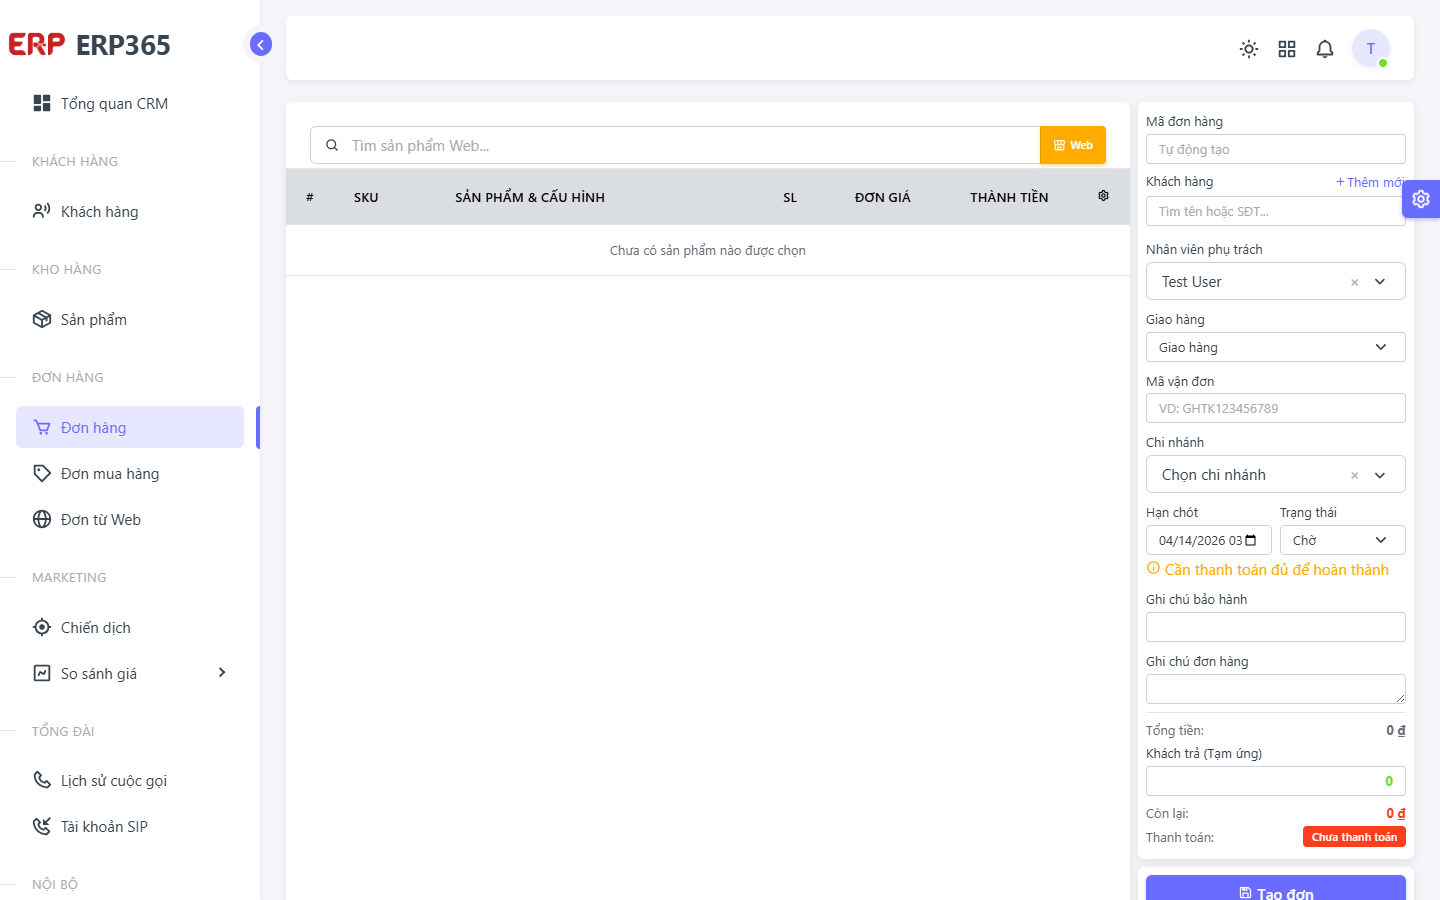The width and height of the screenshot is (1440, 900).
Task: Focus Khách trả (Tạm ứng) amount field
Action: pyautogui.click(x=1276, y=781)
